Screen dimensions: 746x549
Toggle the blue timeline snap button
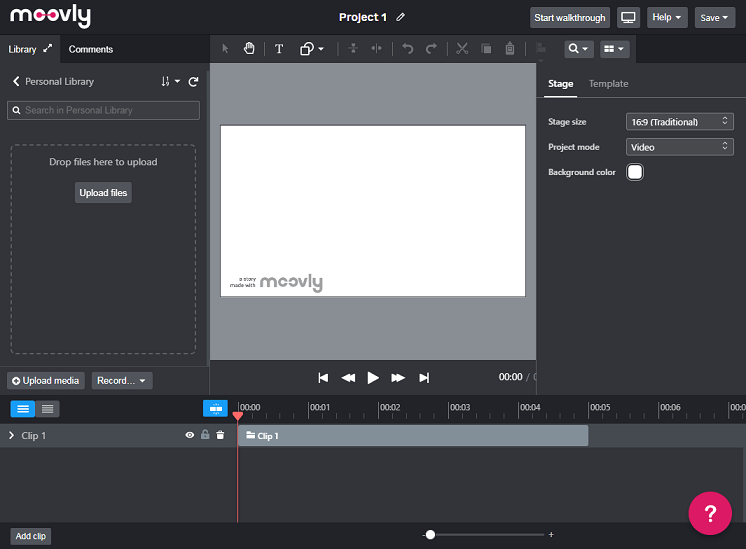click(216, 408)
